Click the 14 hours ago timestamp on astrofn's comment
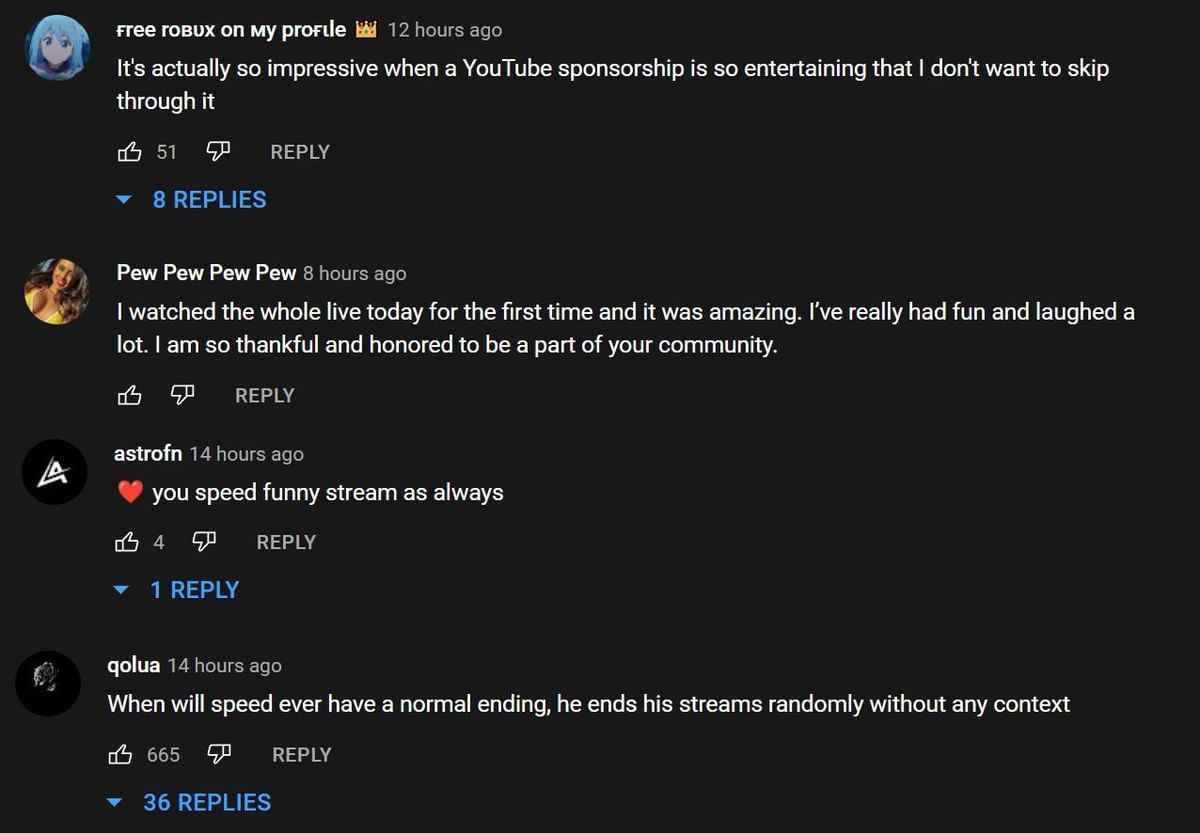The width and height of the screenshot is (1200, 833). (246, 454)
